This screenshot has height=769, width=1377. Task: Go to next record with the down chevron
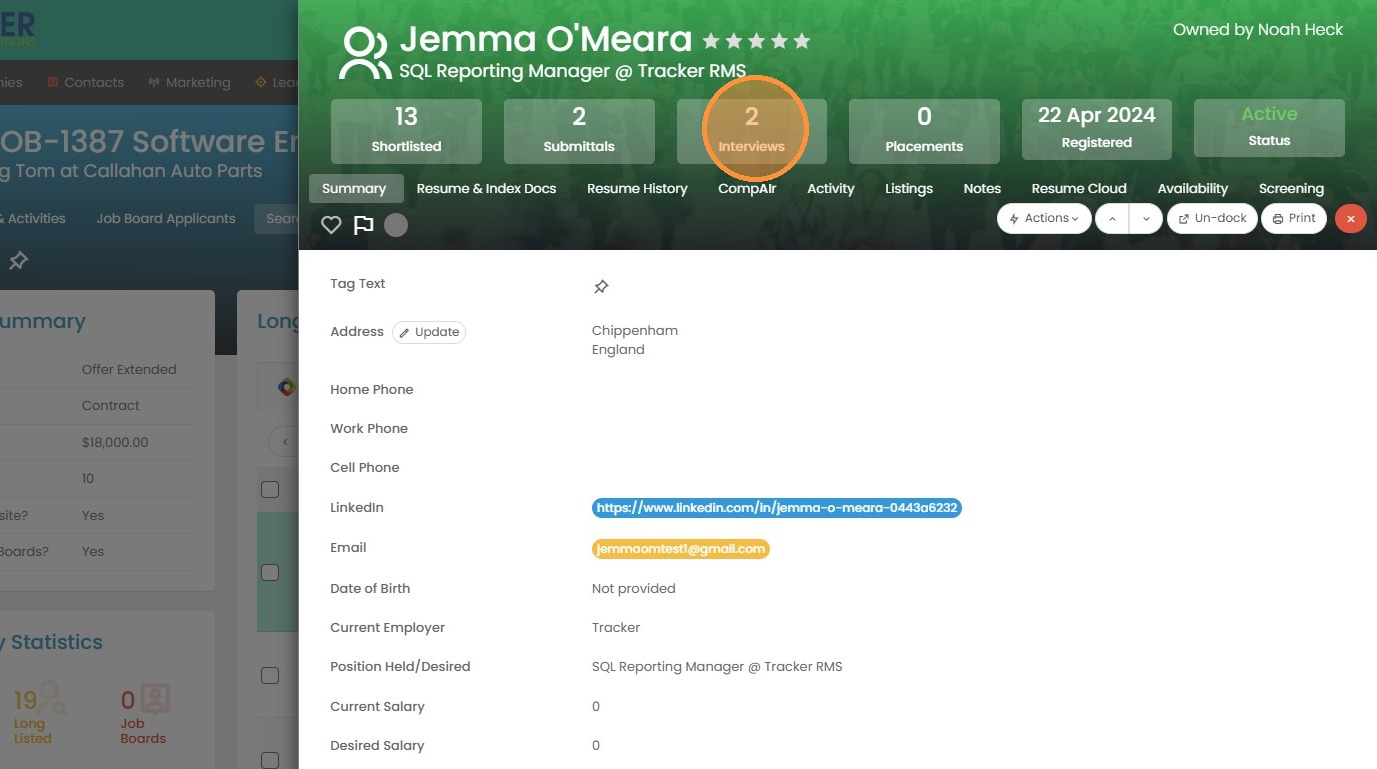pyautogui.click(x=1146, y=219)
